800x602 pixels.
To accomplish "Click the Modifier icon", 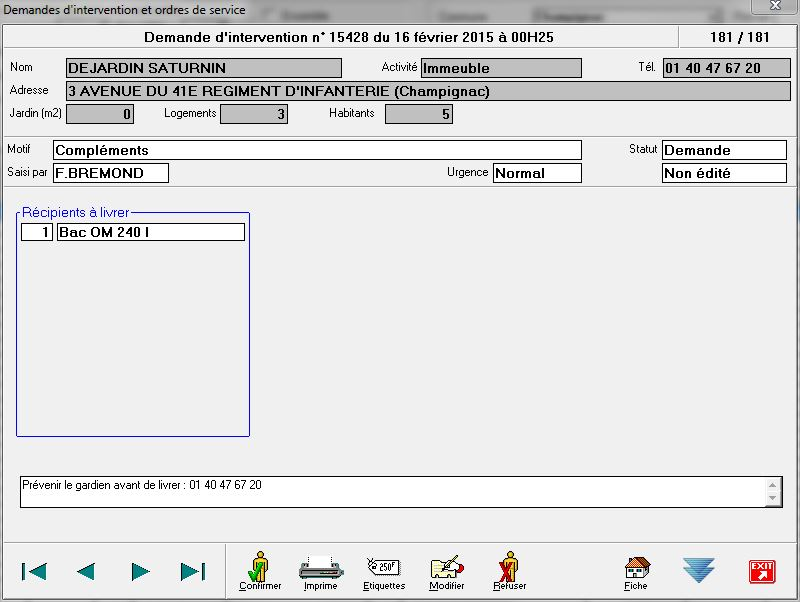I will click(447, 570).
